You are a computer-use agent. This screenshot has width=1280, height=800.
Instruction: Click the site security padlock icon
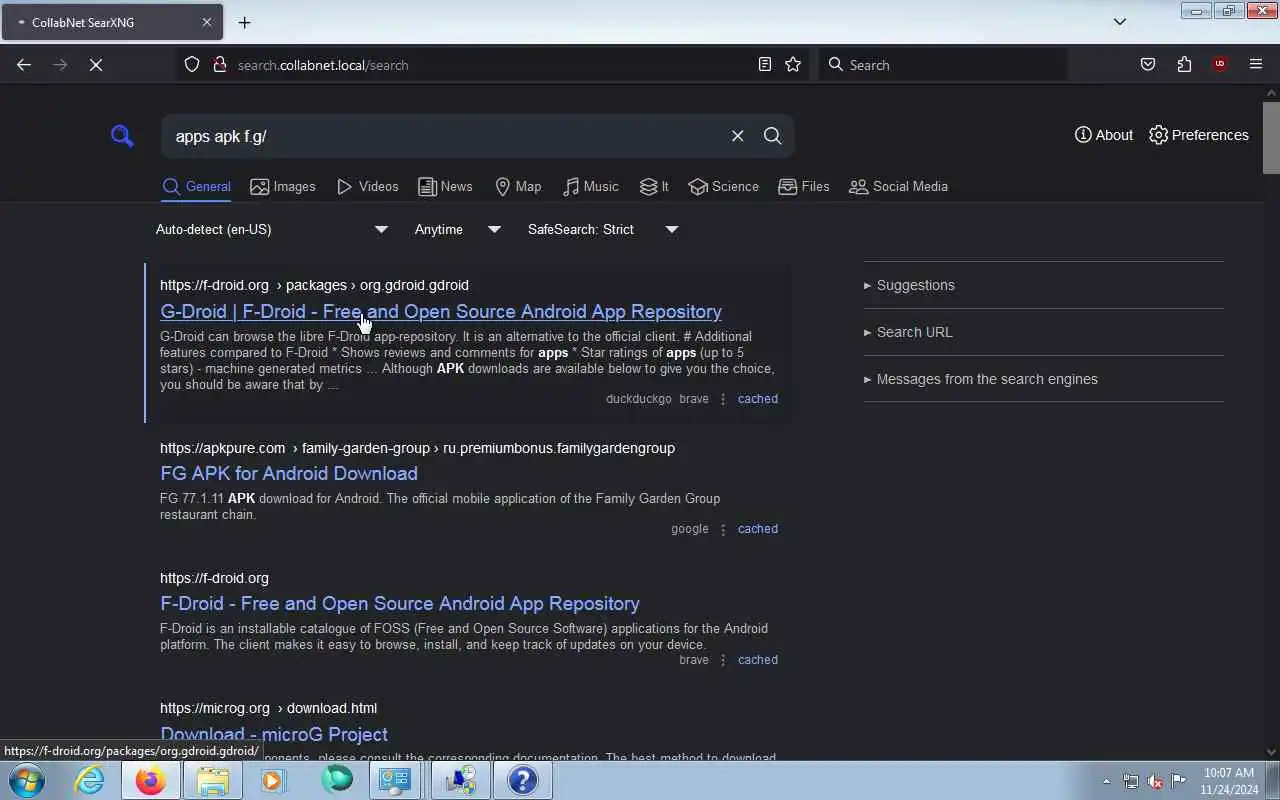point(220,65)
